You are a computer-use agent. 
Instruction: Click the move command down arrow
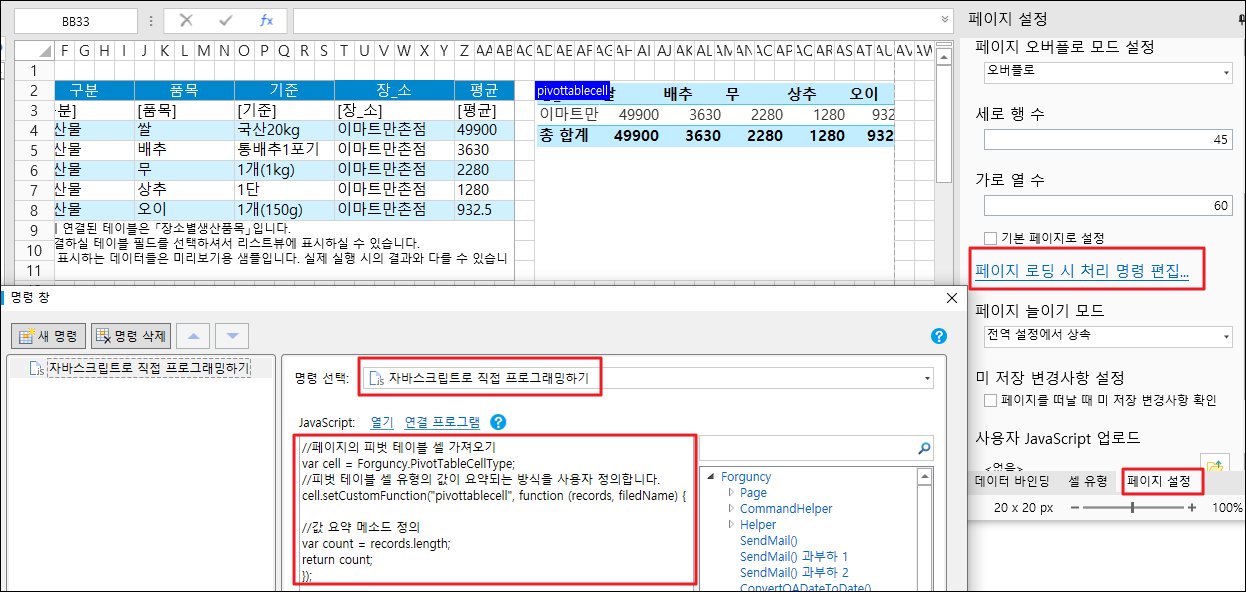click(232, 336)
